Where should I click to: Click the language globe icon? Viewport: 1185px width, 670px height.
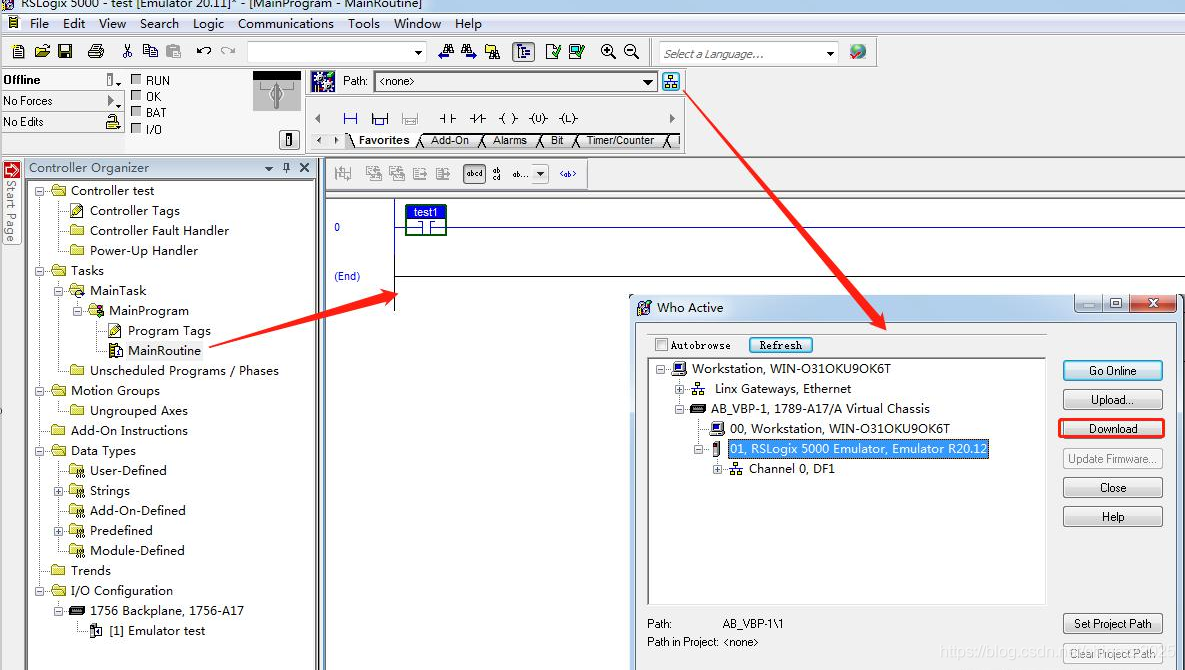pyautogui.click(x=857, y=52)
